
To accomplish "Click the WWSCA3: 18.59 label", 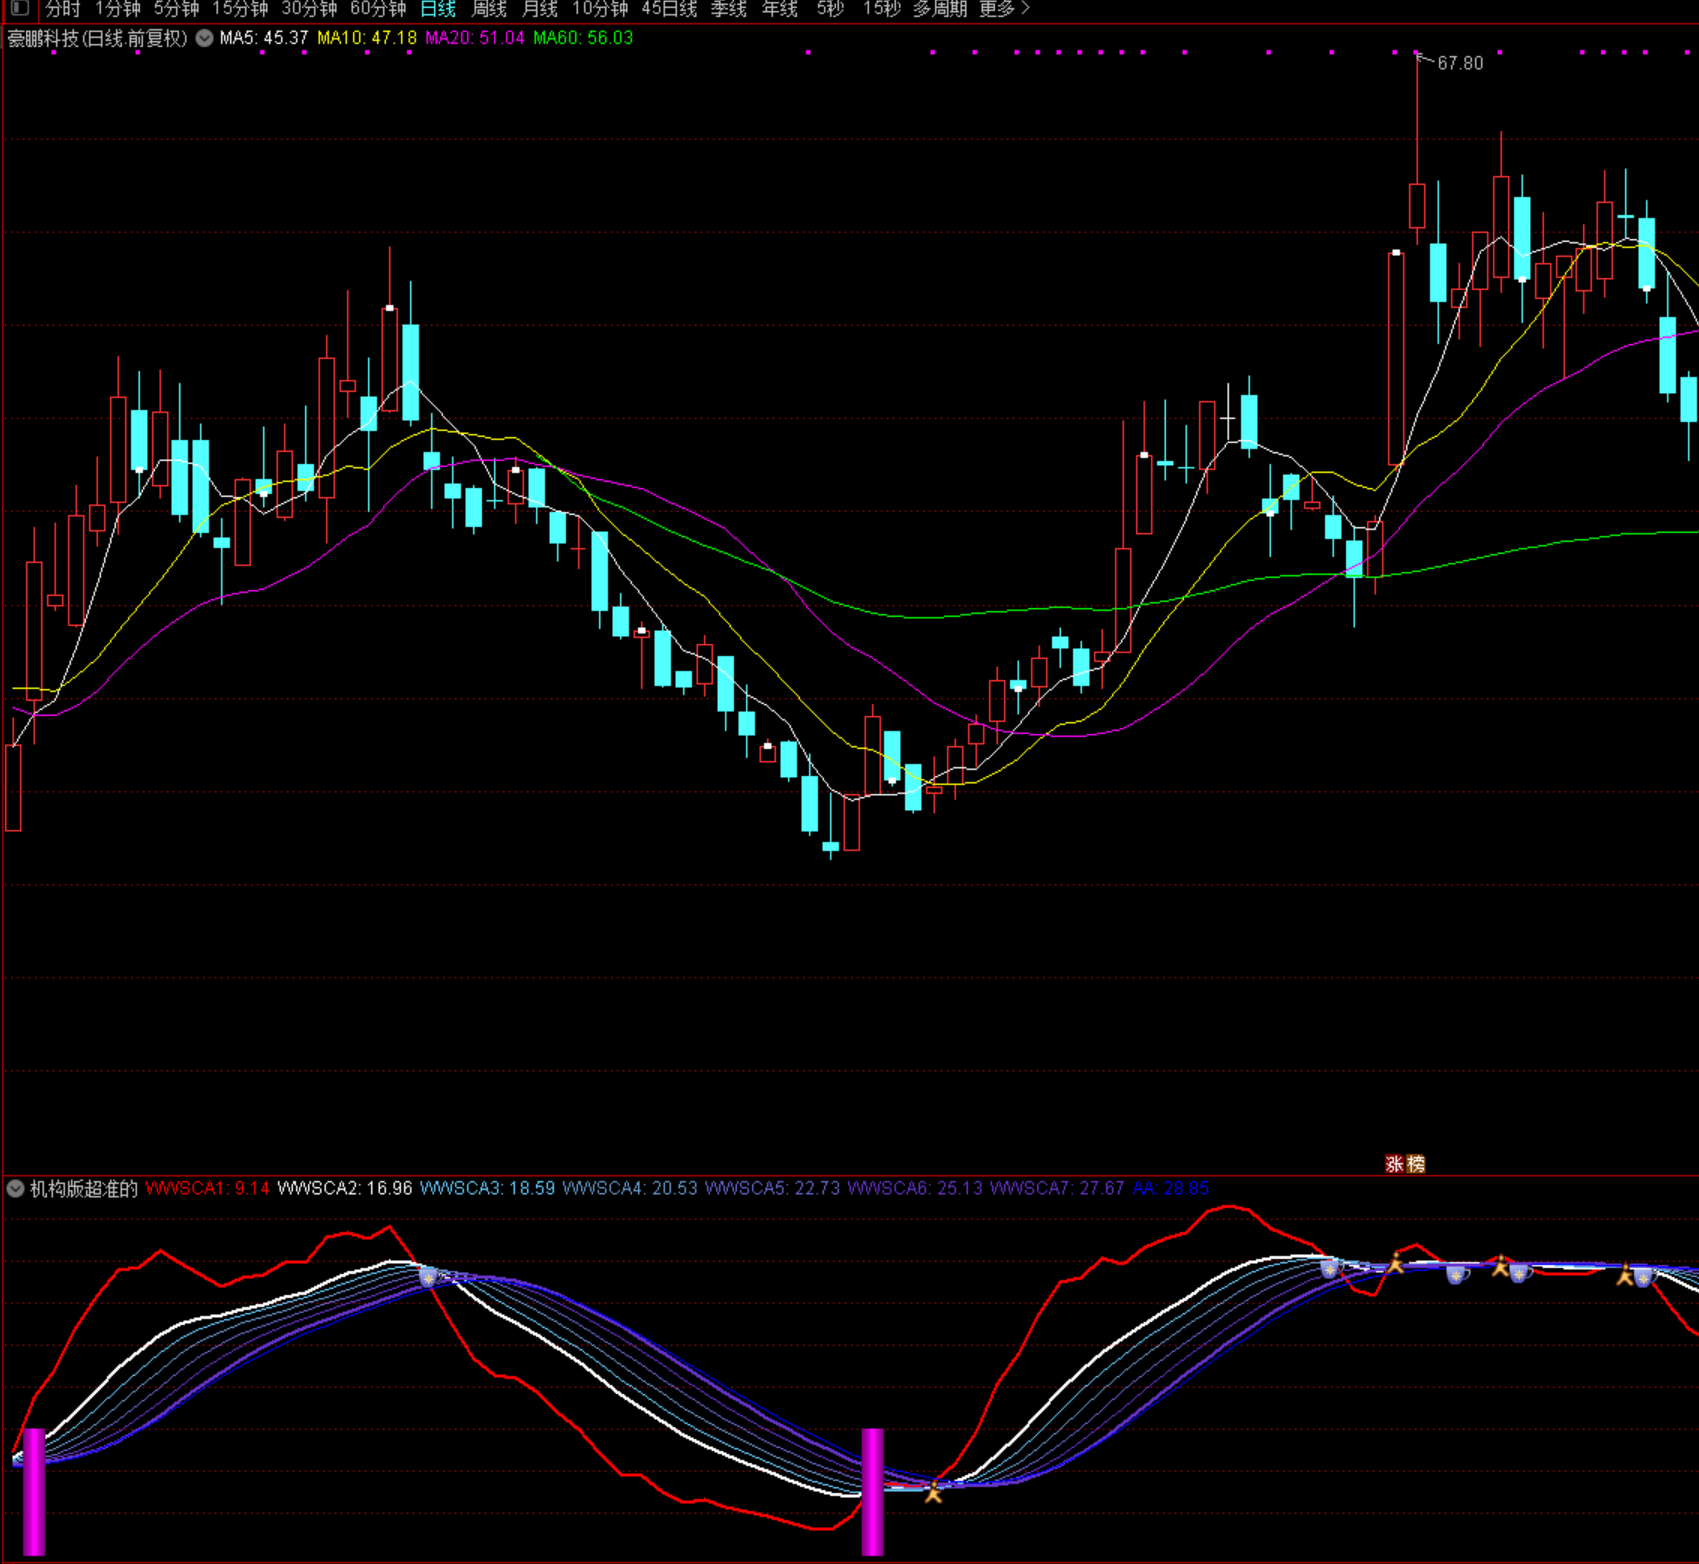I will click(x=488, y=1188).
